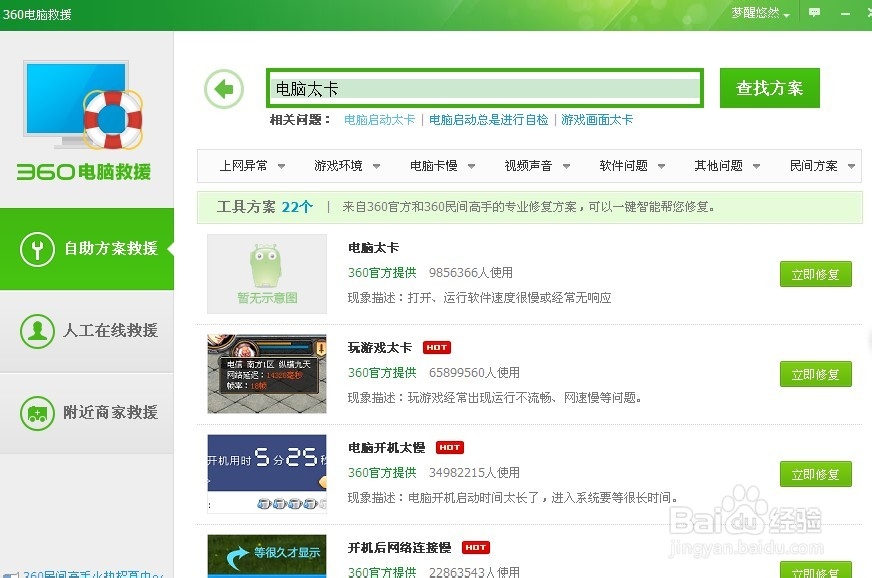The height and width of the screenshot is (578, 872).
Task: Click inside the 电脑太卡 search field
Action: pyautogui.click(x=483, y=88)
